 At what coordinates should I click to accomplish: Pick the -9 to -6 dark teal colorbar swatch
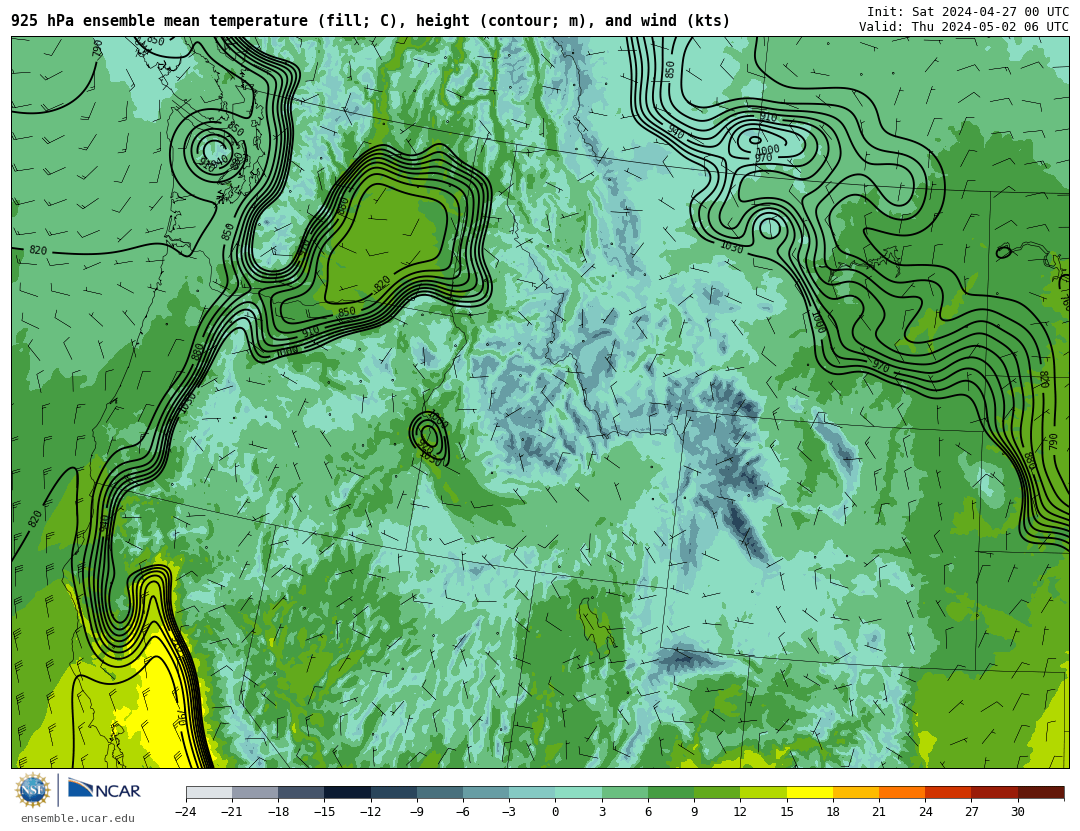pyautogui.click(x=439, y=792)
